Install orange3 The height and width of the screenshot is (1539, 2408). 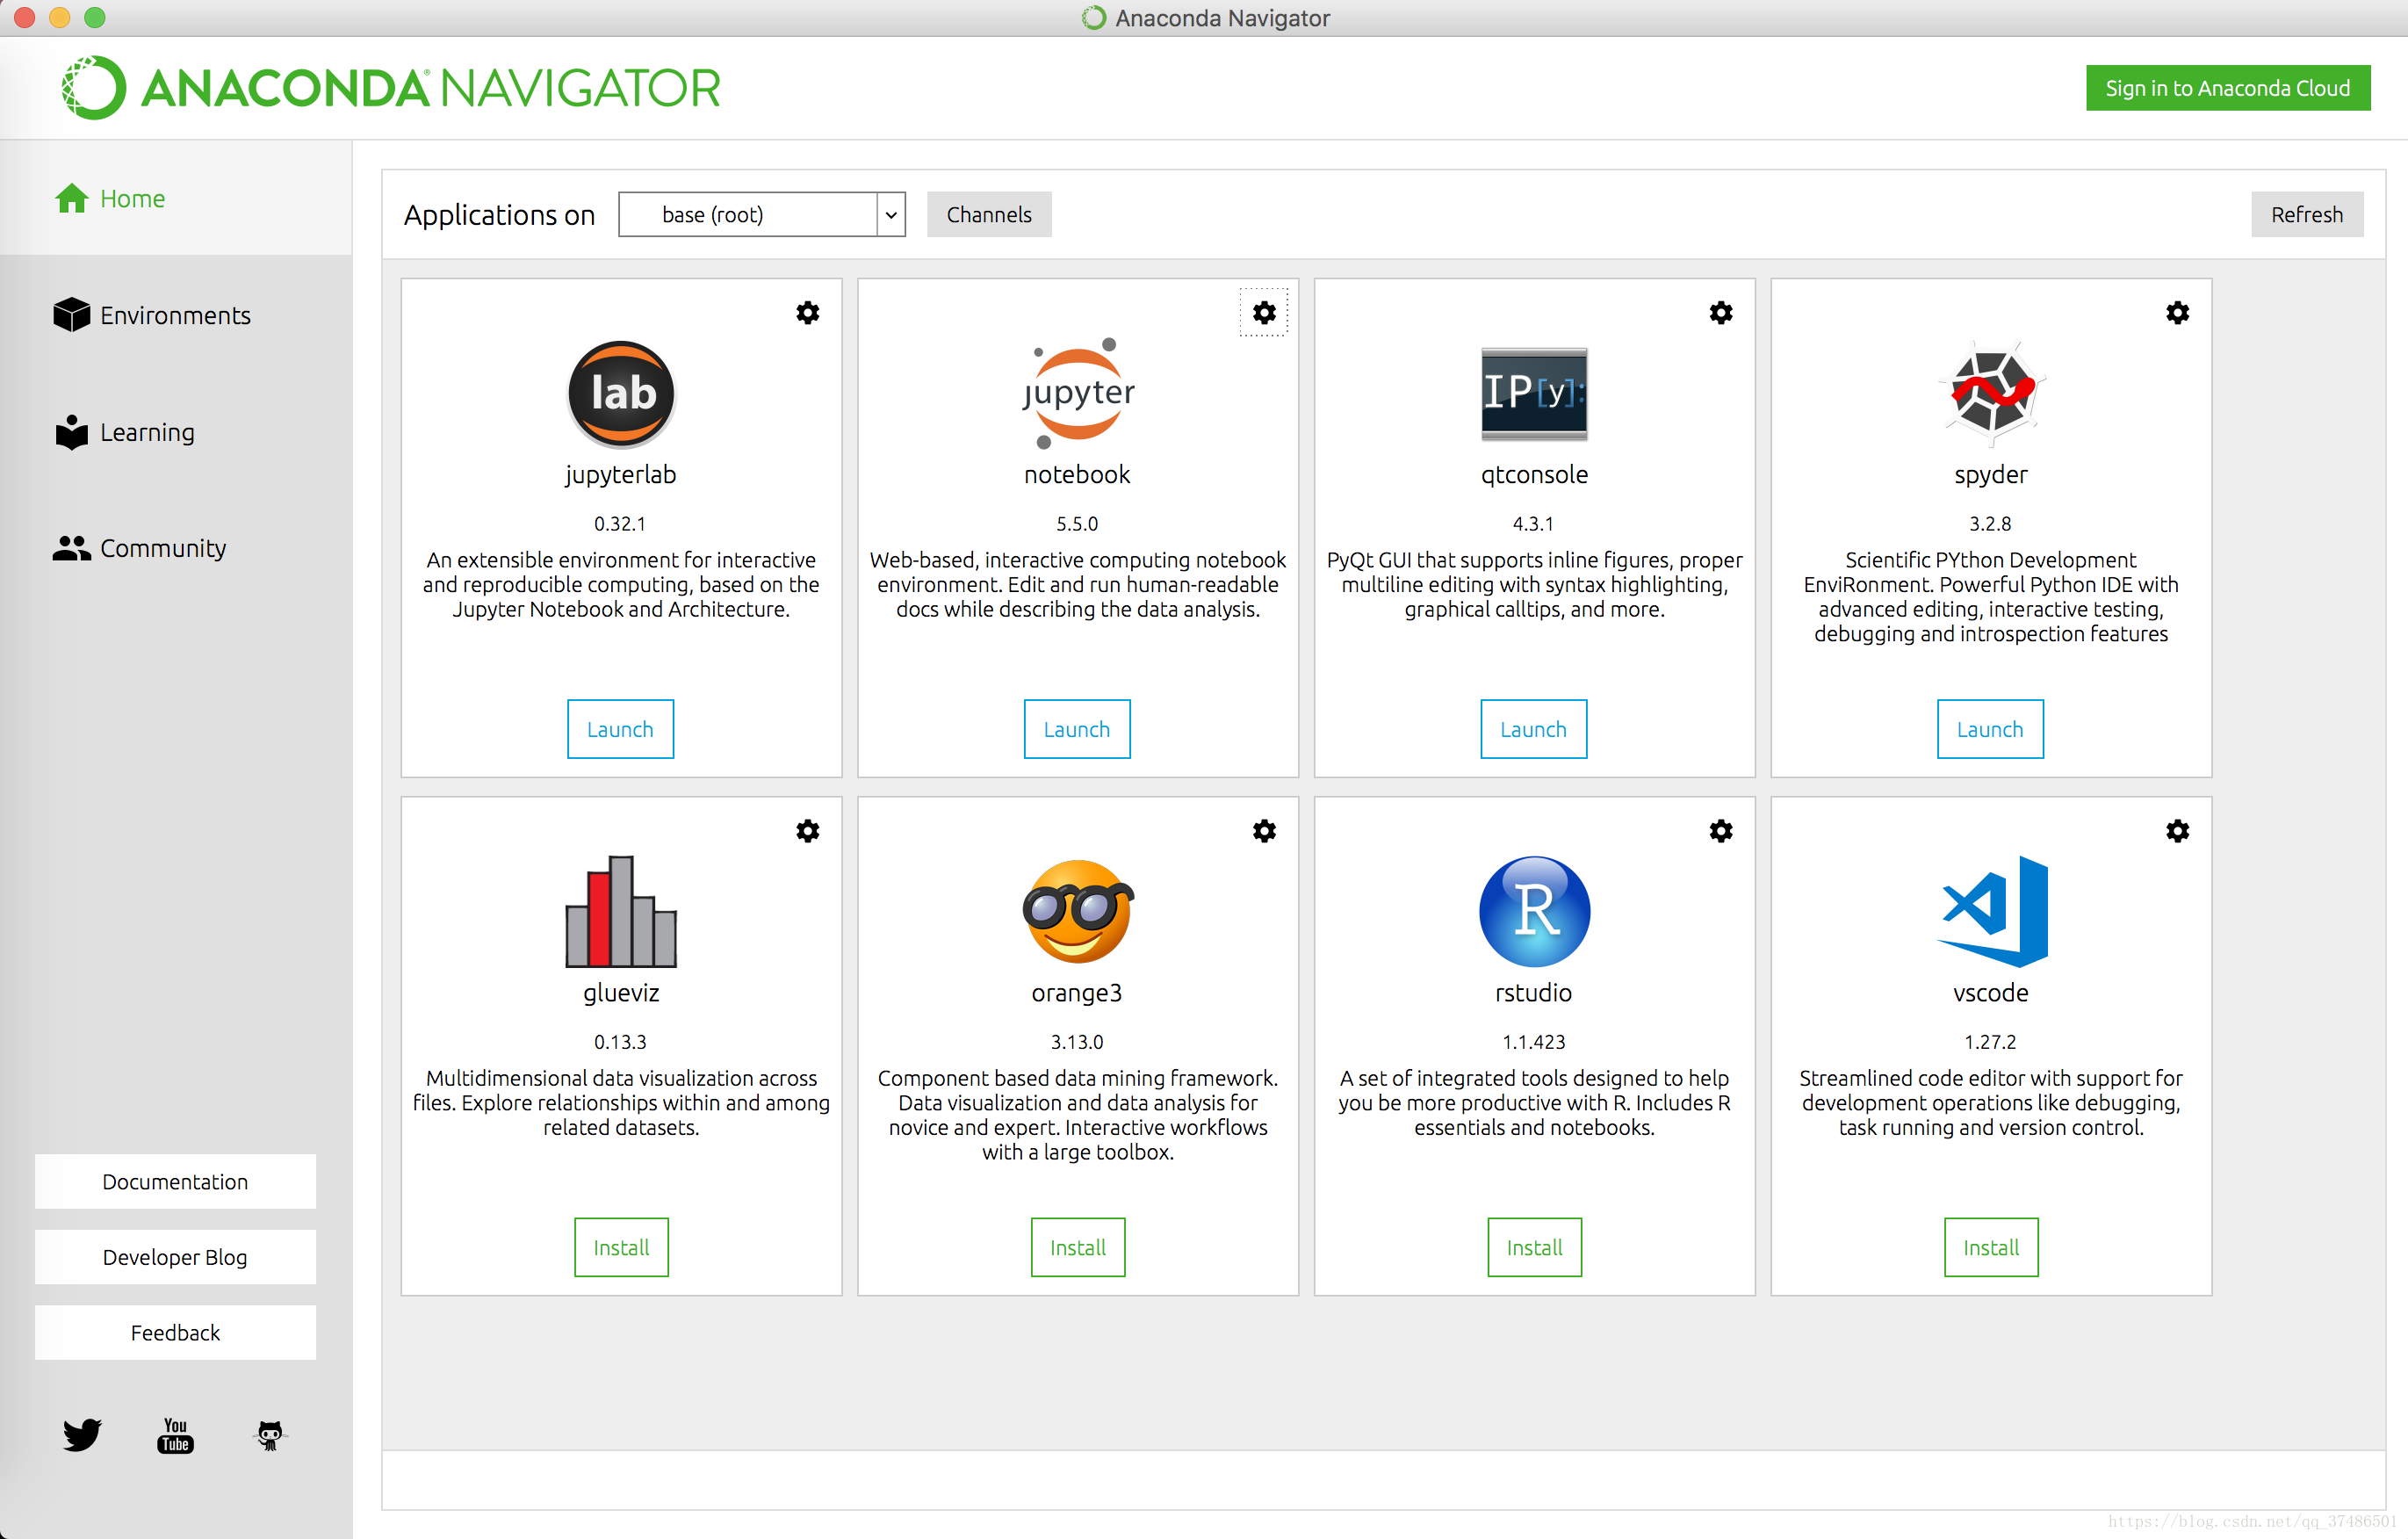(x=1078, y=1247)
